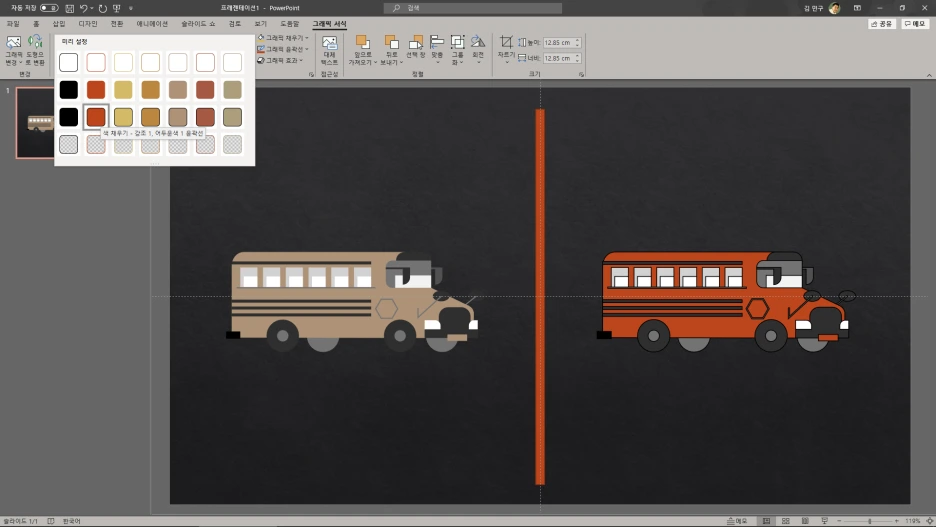Switch to Normal view icon in status bar
936x527 pixels.
766,521
